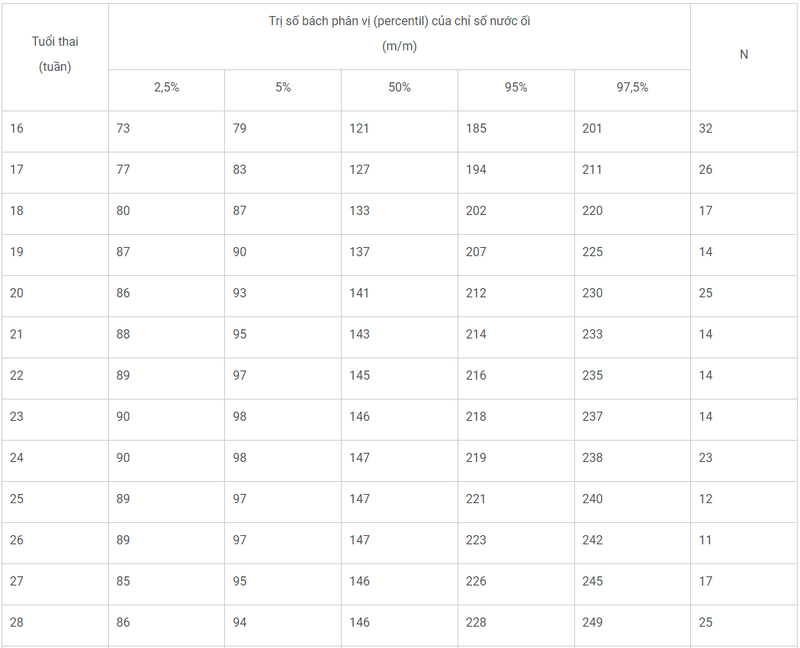Click the value 127 in week 17 row
Screen dimensions: 800x648
360,169
